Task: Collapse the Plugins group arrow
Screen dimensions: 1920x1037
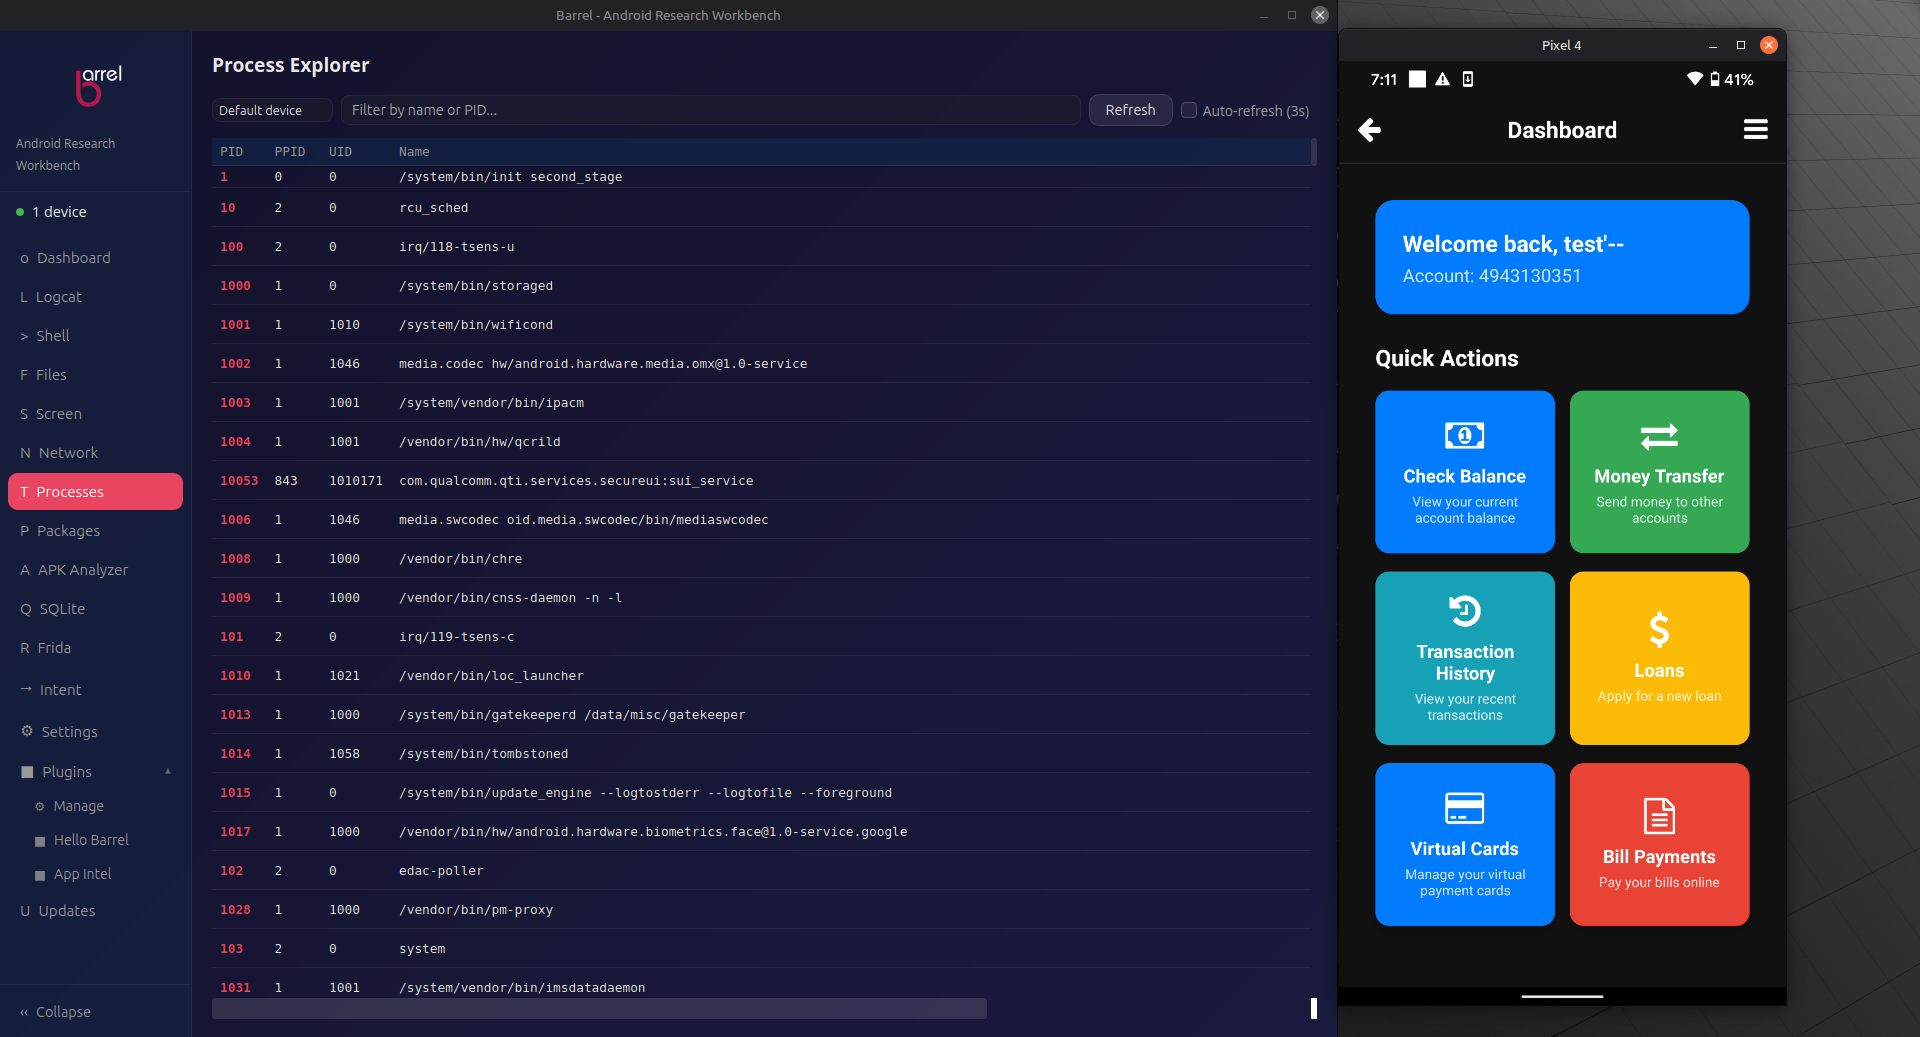Action: point(168,771)
